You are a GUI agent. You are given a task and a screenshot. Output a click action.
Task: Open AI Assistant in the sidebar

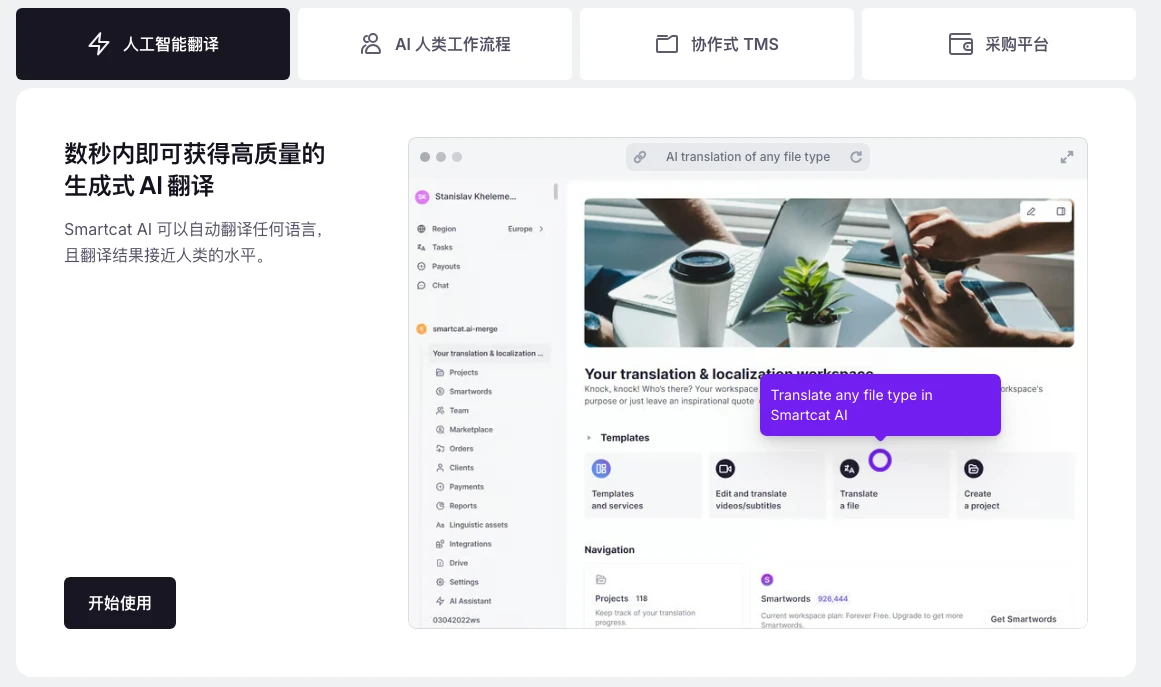tap(470, 601)
